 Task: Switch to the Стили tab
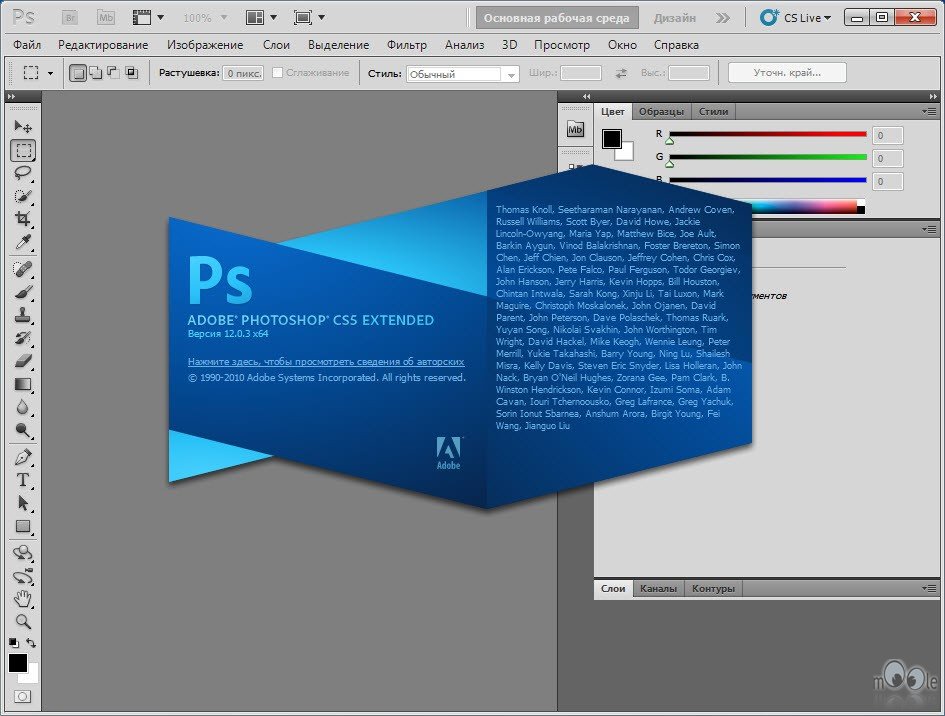point(714,111)
